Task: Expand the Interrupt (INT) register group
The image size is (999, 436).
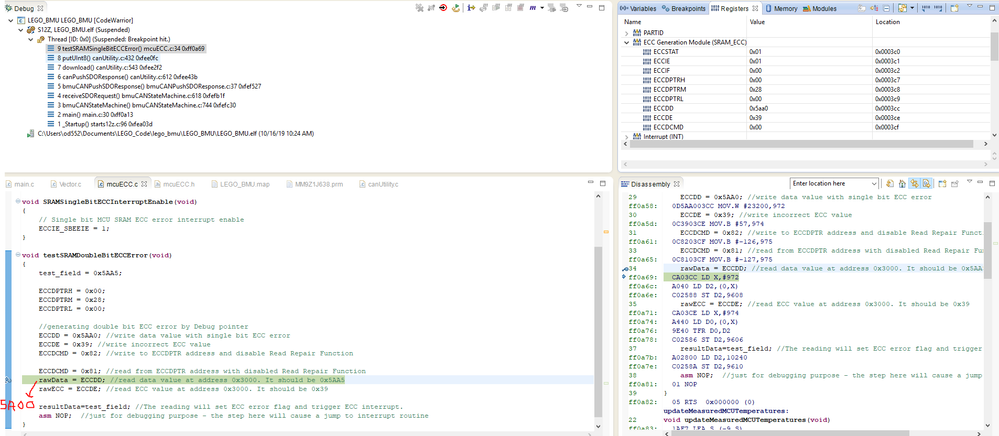Action: click(626, 137)
